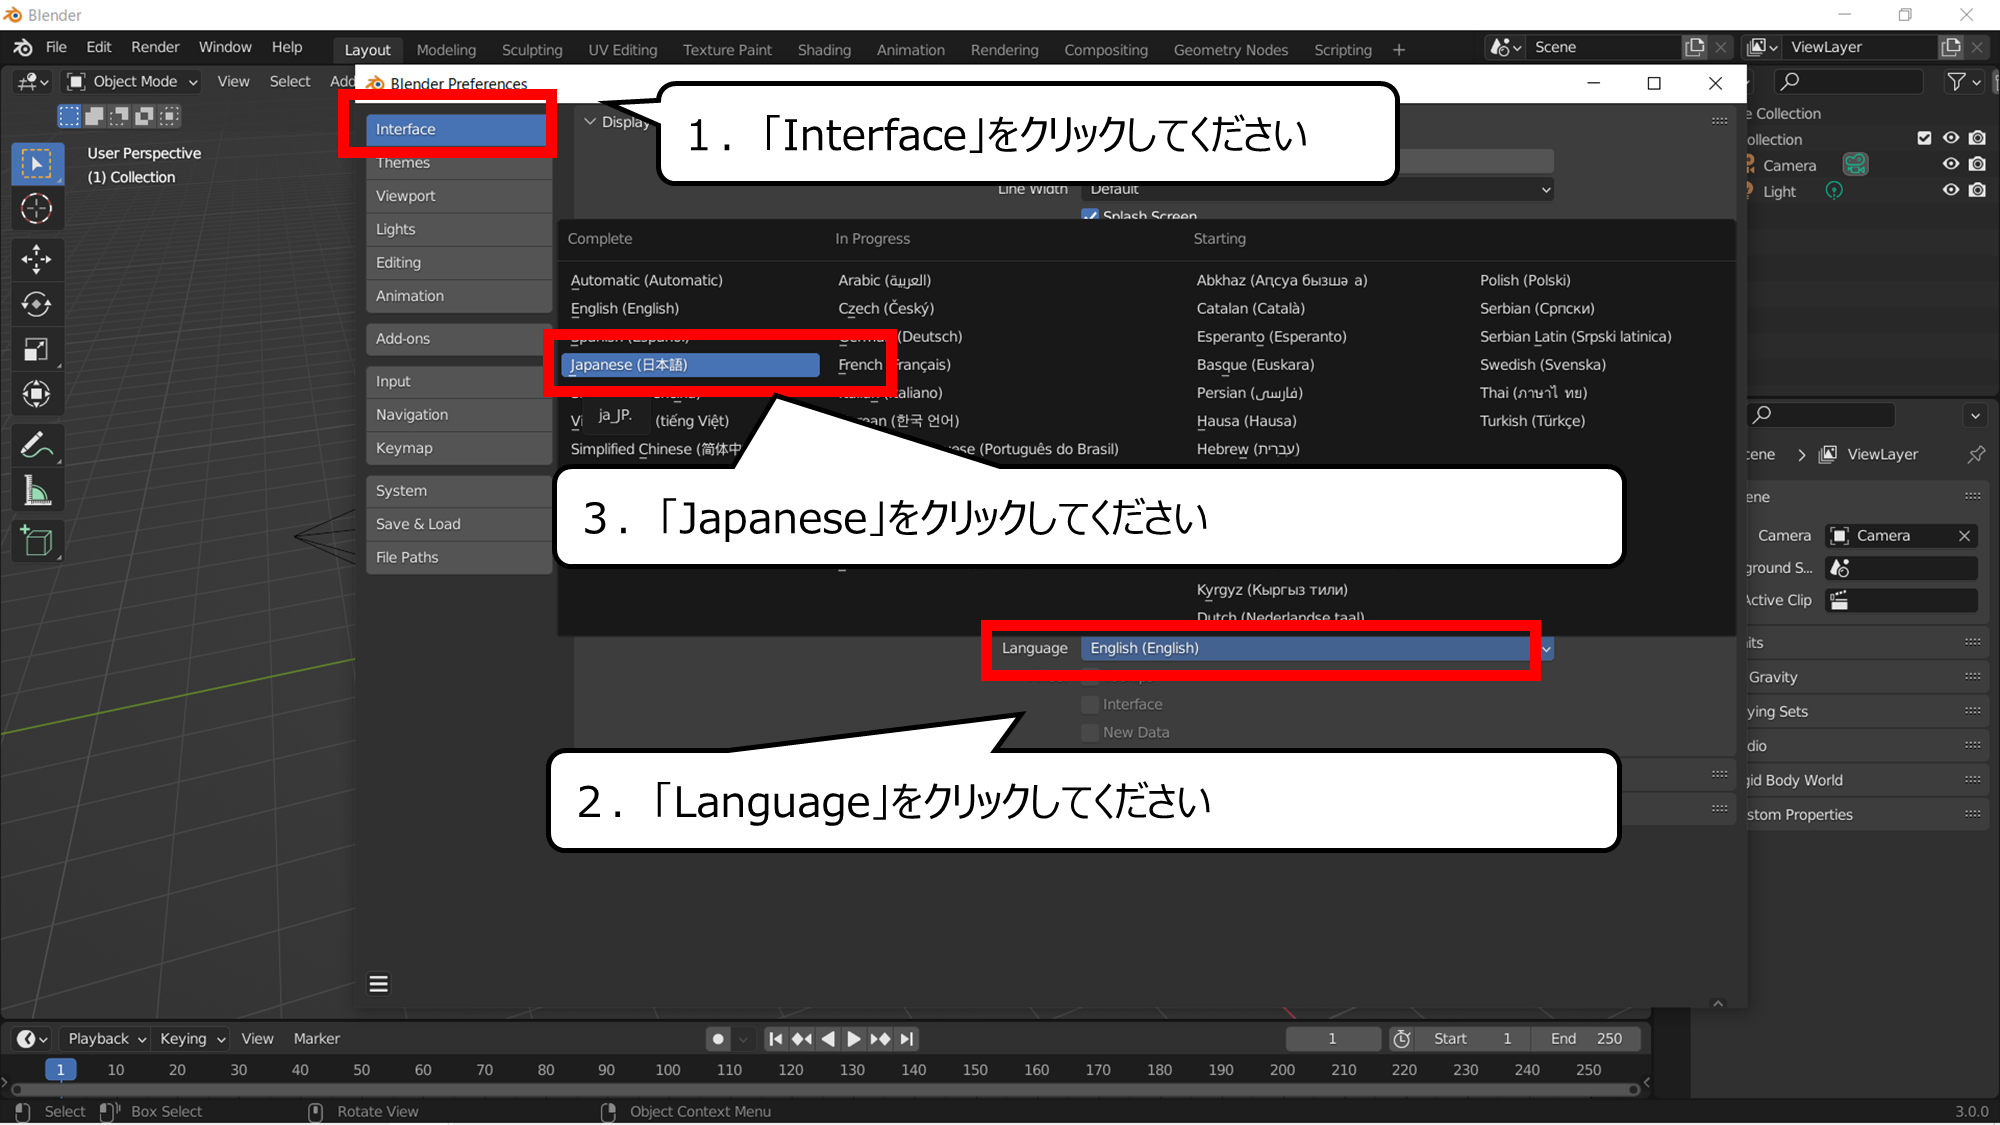This screenshot has height=1125, width=2000.
Task: Select the Add Cube tool
Action: [37, 541]
